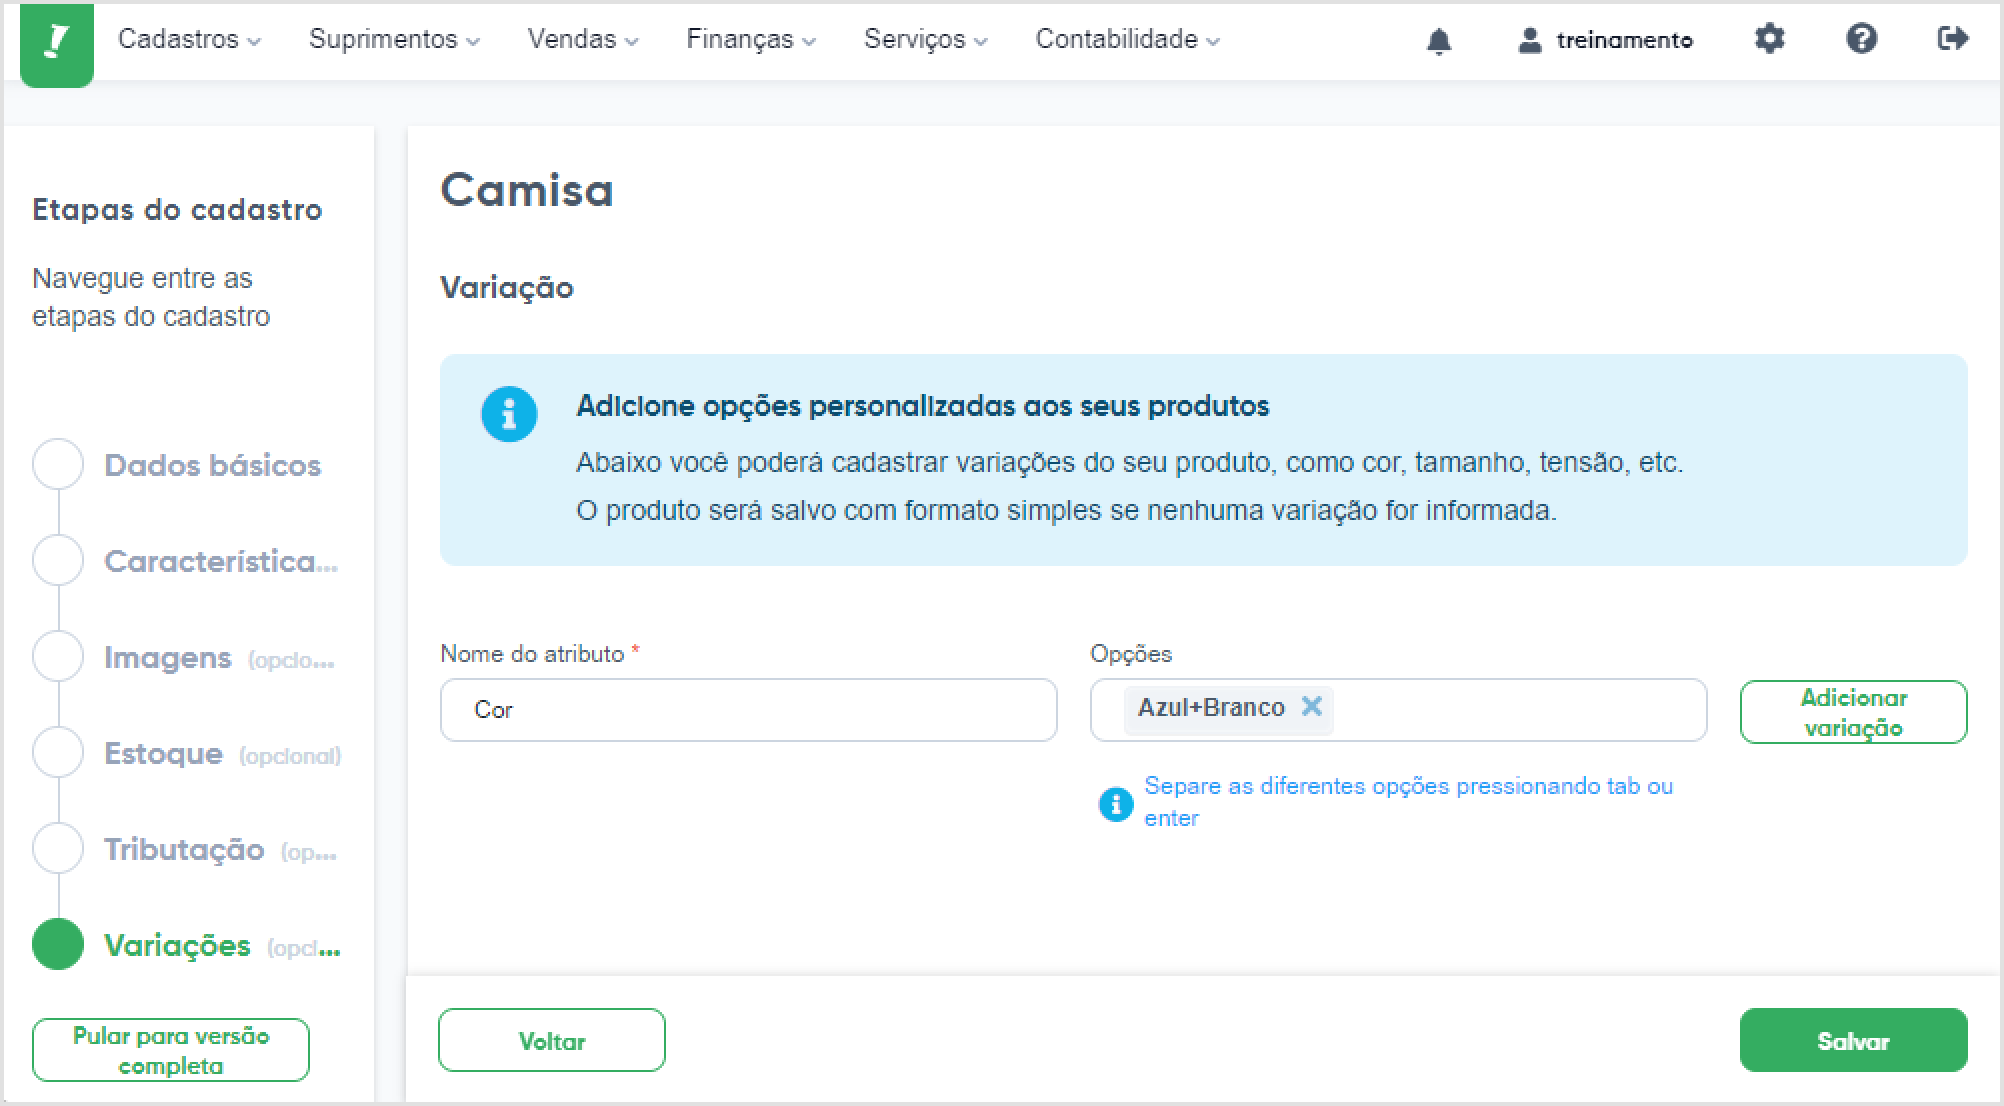Open the Suprimentos menu

(394, 39)
